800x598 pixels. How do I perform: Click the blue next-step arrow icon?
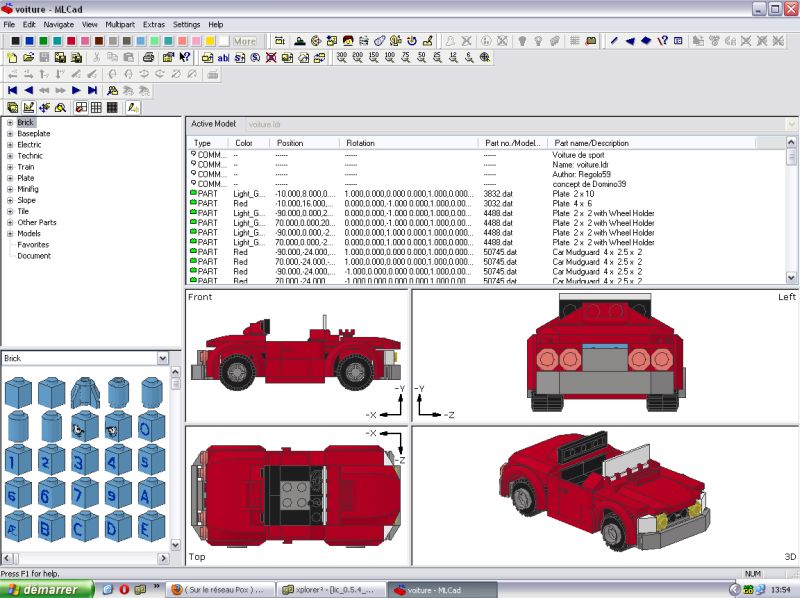pos(76,90)
